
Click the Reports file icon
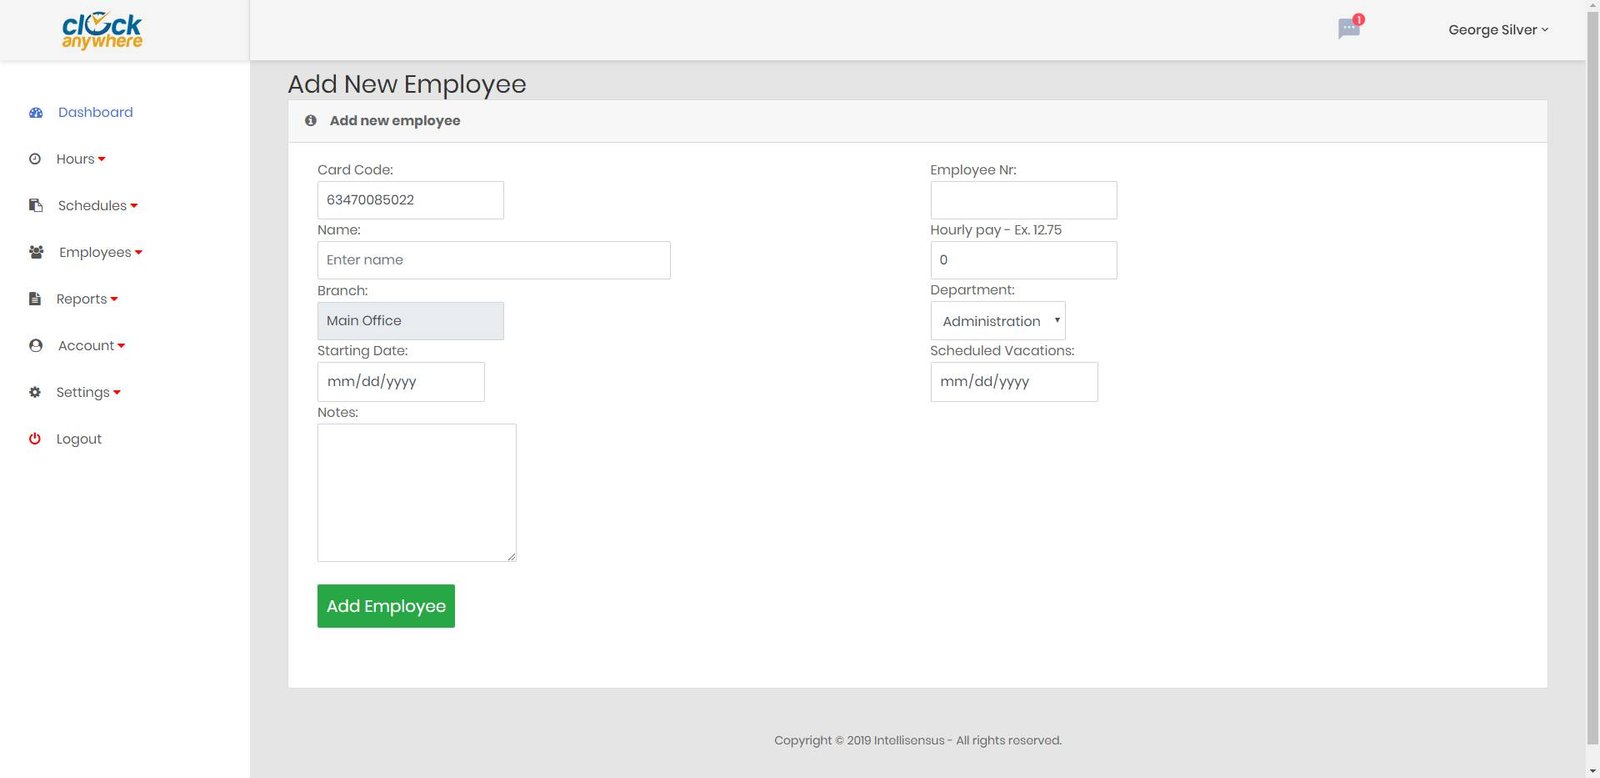(35, 299)
